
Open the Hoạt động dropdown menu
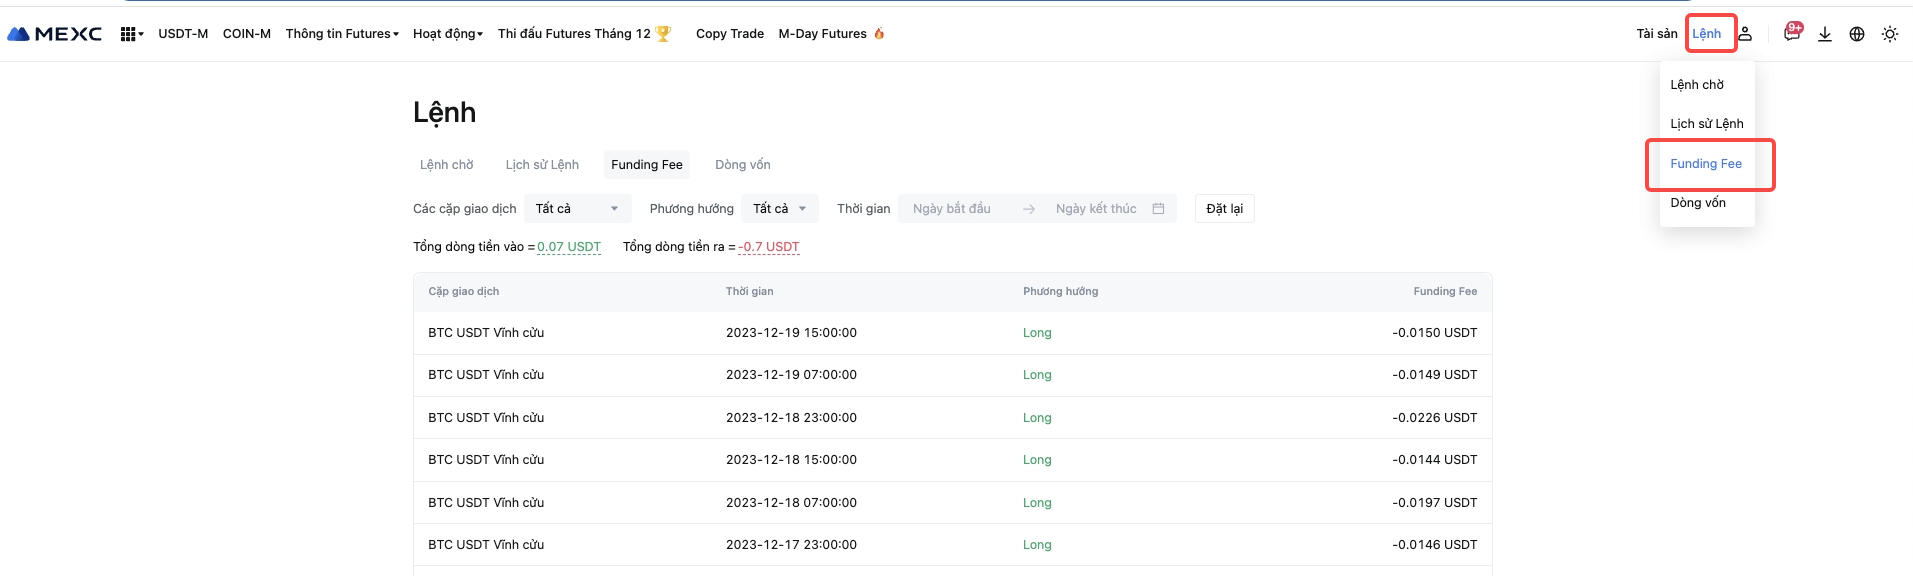point(448,34)
